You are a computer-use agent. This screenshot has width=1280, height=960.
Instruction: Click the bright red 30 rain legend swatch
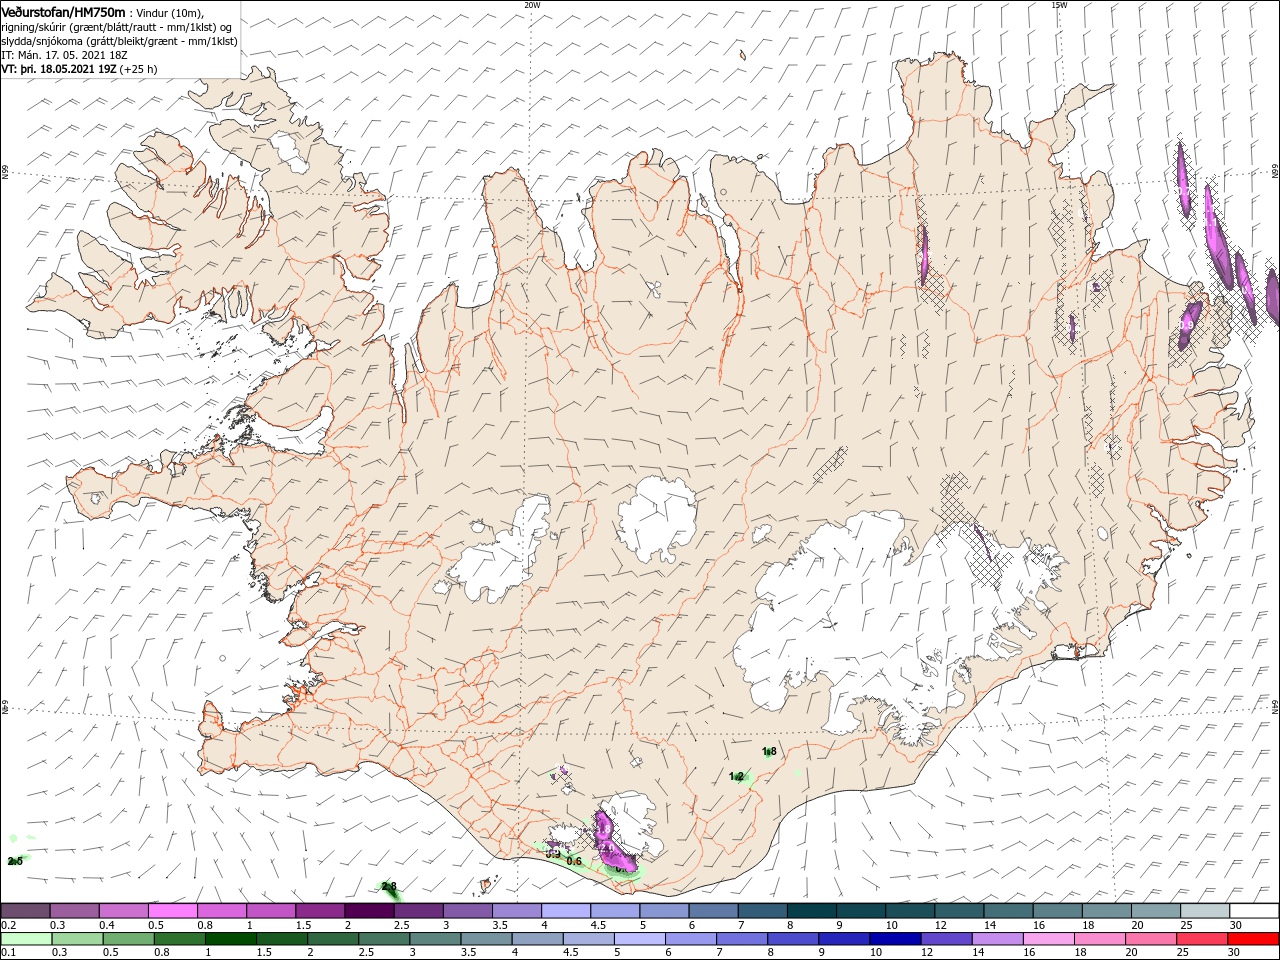[x=1252, y=939]
